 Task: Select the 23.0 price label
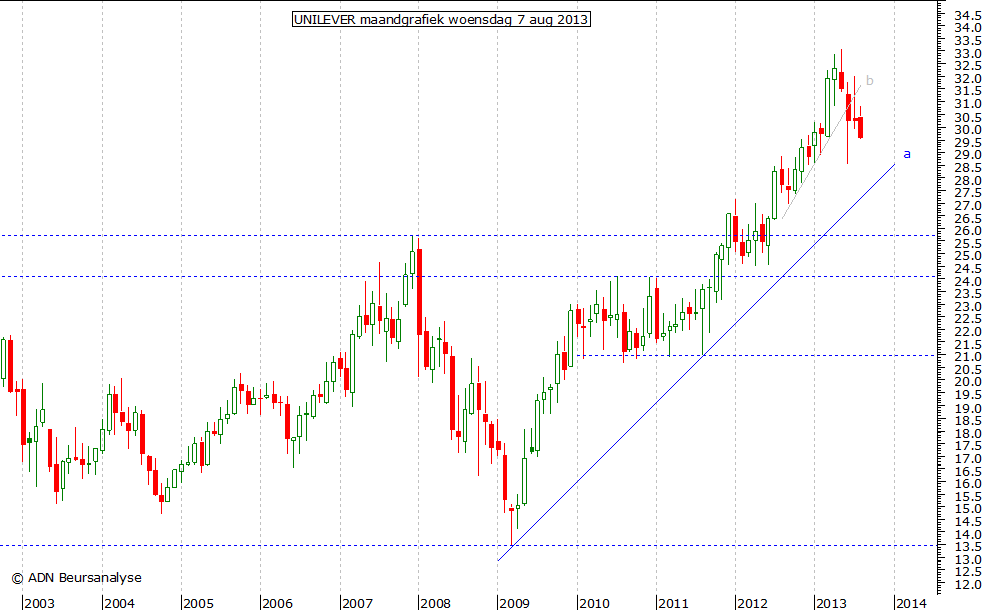click(967, 307)
